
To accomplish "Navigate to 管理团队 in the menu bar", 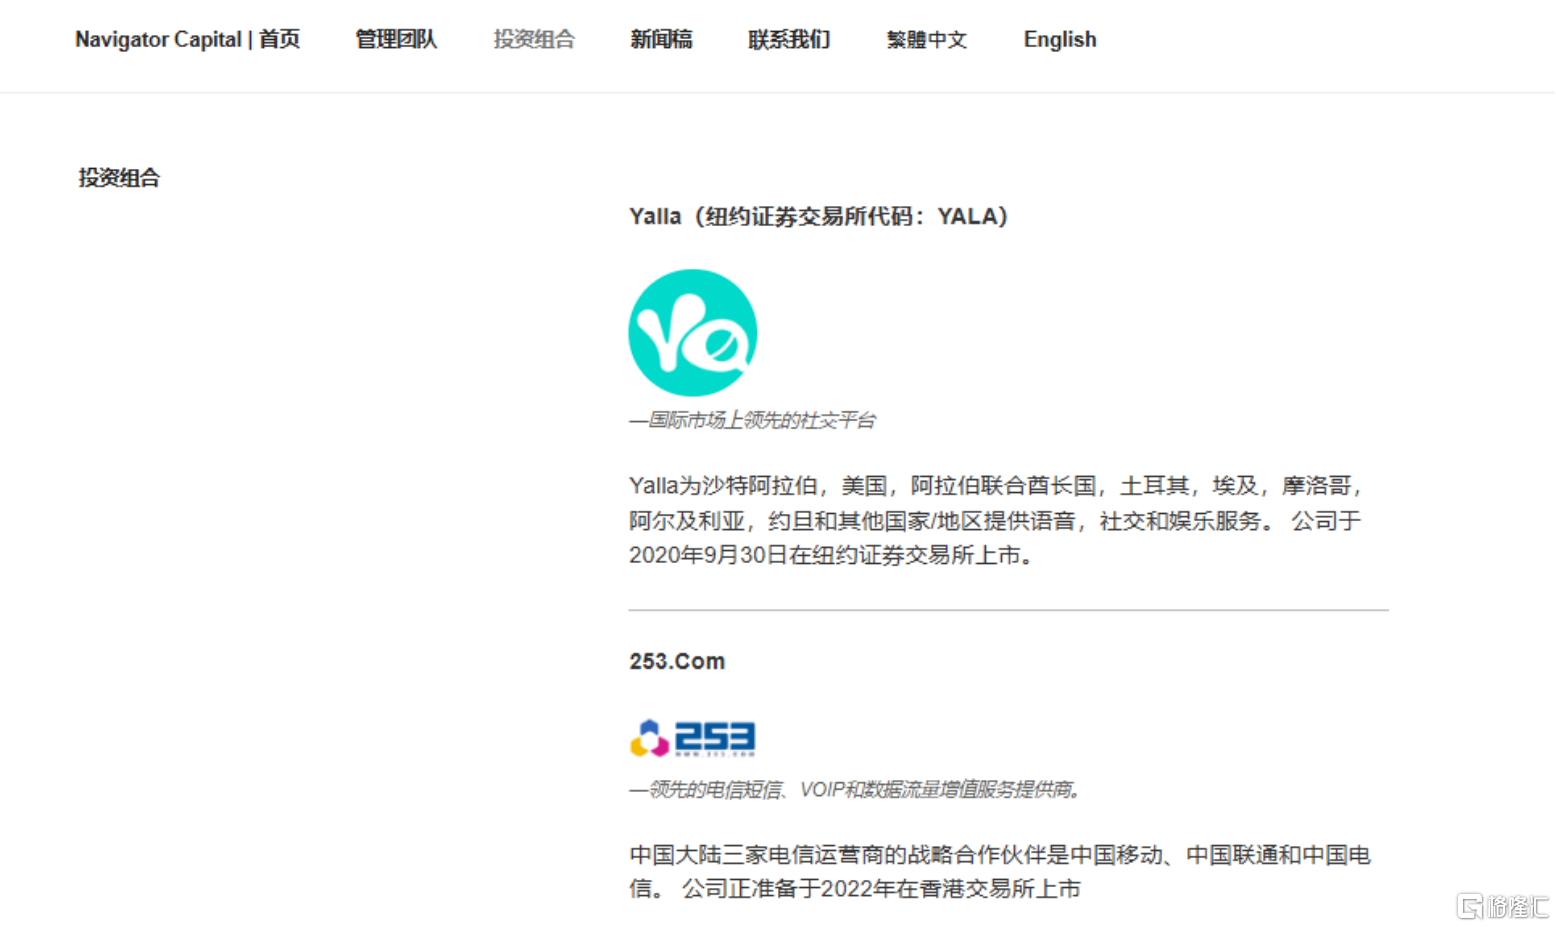I will coord(396,39).
